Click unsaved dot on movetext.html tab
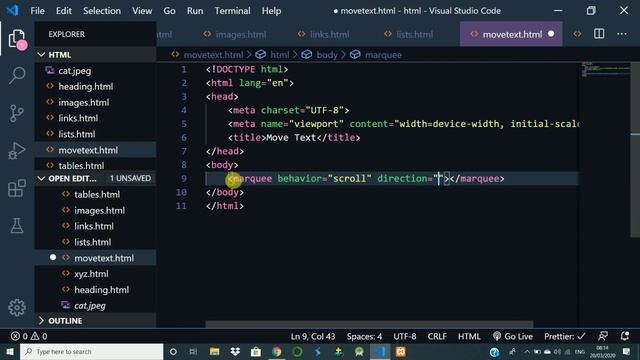640x360 pixels. click(551, 34)
